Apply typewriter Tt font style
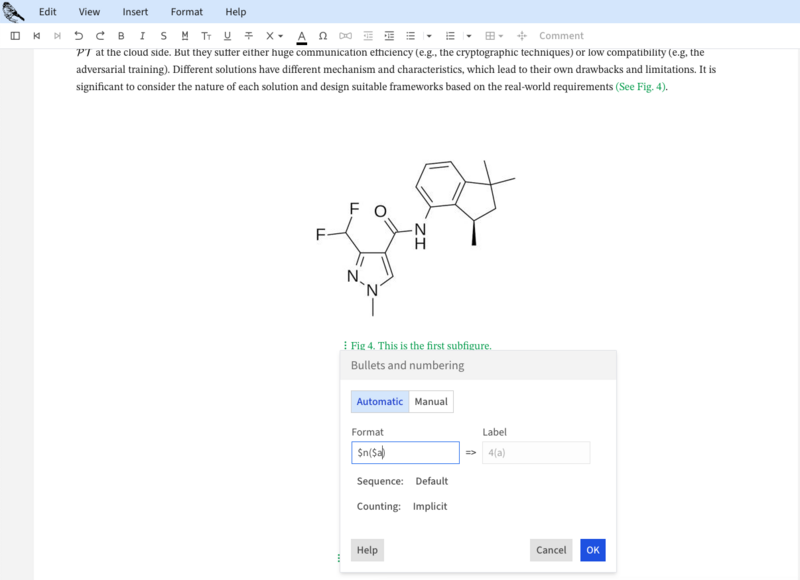The height and width of the screenshot is (580, 800). coord(205,35)
